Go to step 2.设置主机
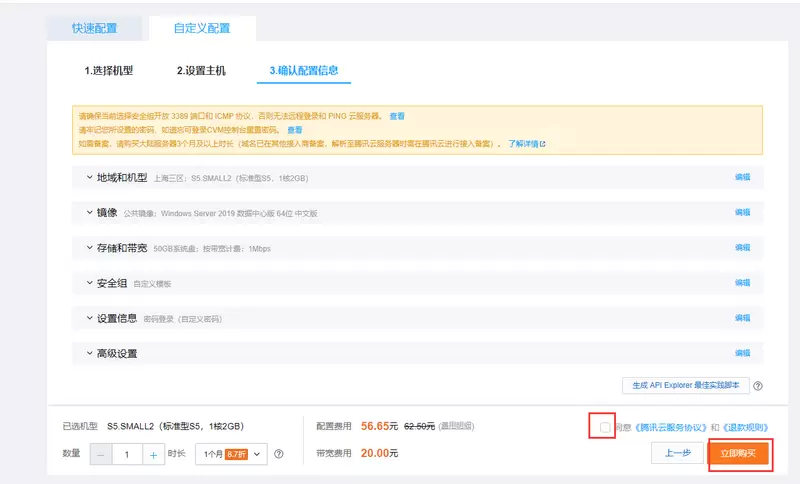Viewport: 800px width, 484px height. (201, 70)
